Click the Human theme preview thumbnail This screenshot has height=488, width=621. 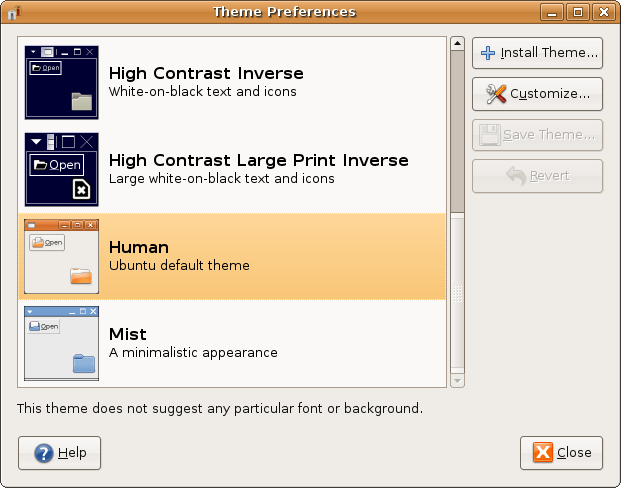point(61,256)
